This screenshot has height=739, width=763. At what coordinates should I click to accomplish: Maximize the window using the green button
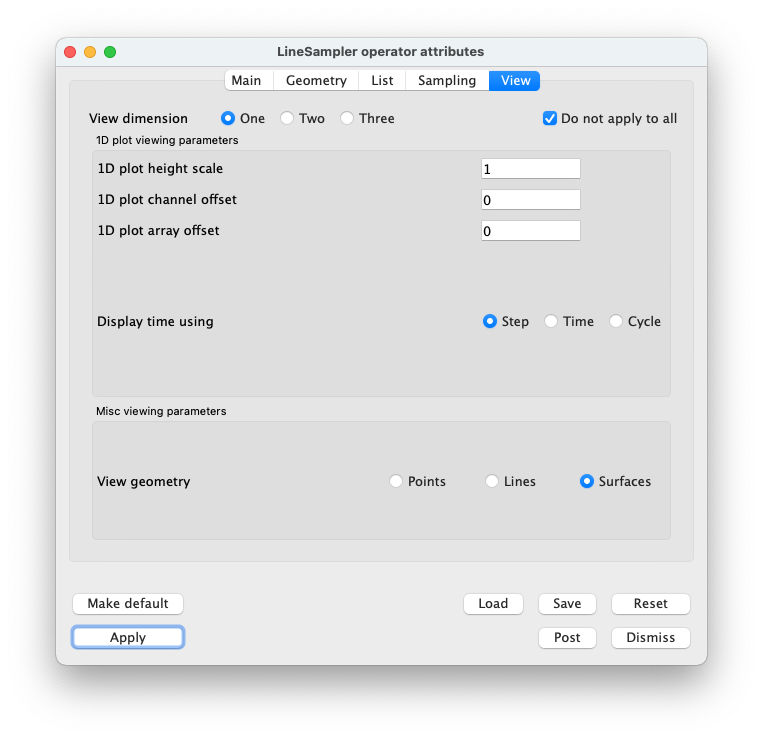(x=110, y=52)
